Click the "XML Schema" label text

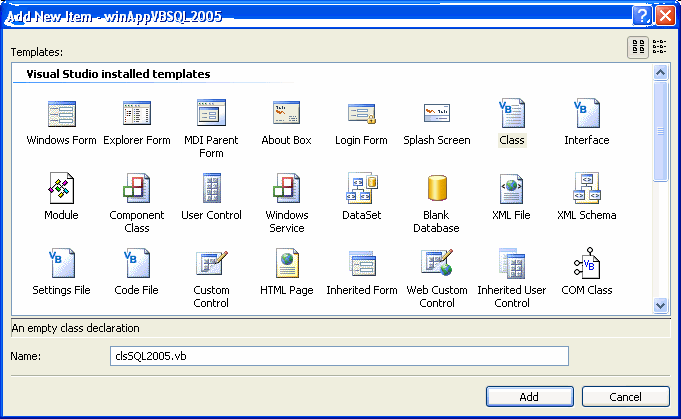[x=587, y=215]
